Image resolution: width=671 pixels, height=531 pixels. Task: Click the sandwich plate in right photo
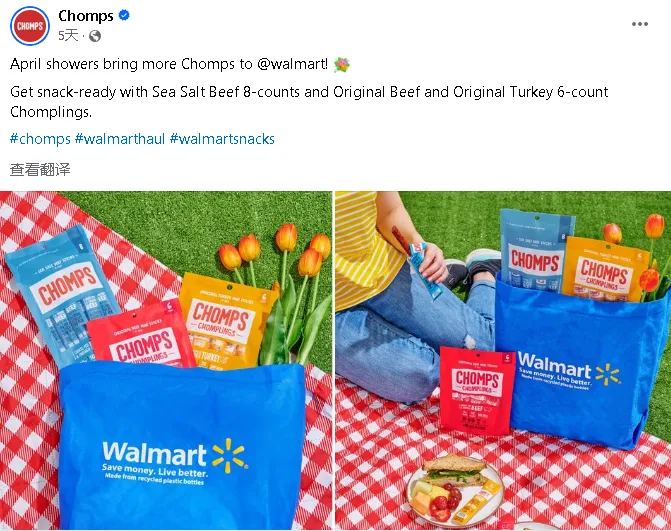pos(454,491)
